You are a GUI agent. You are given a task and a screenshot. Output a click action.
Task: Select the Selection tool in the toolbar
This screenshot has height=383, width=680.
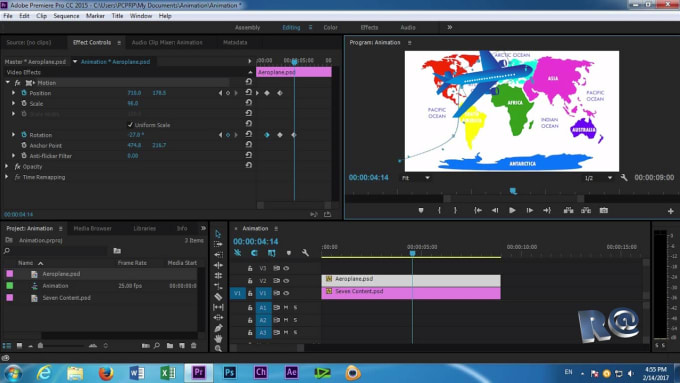[218, 234]
